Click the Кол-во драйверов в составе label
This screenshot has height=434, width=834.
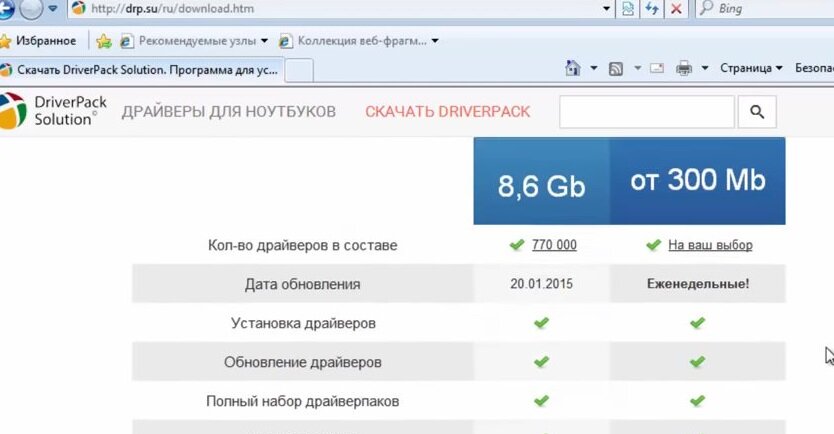(303, 245)
